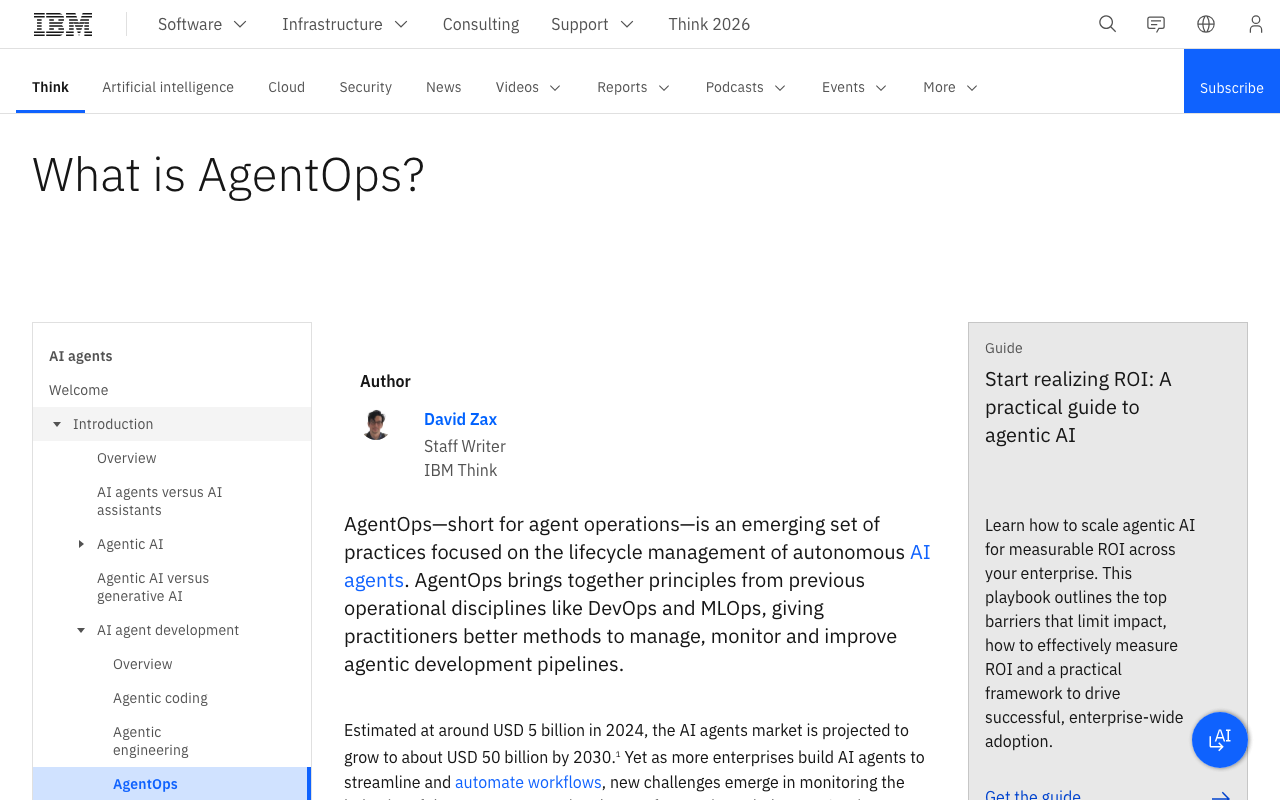Open AI agents versus AI assistants
1280x800 pixels.
pos(160,501)
